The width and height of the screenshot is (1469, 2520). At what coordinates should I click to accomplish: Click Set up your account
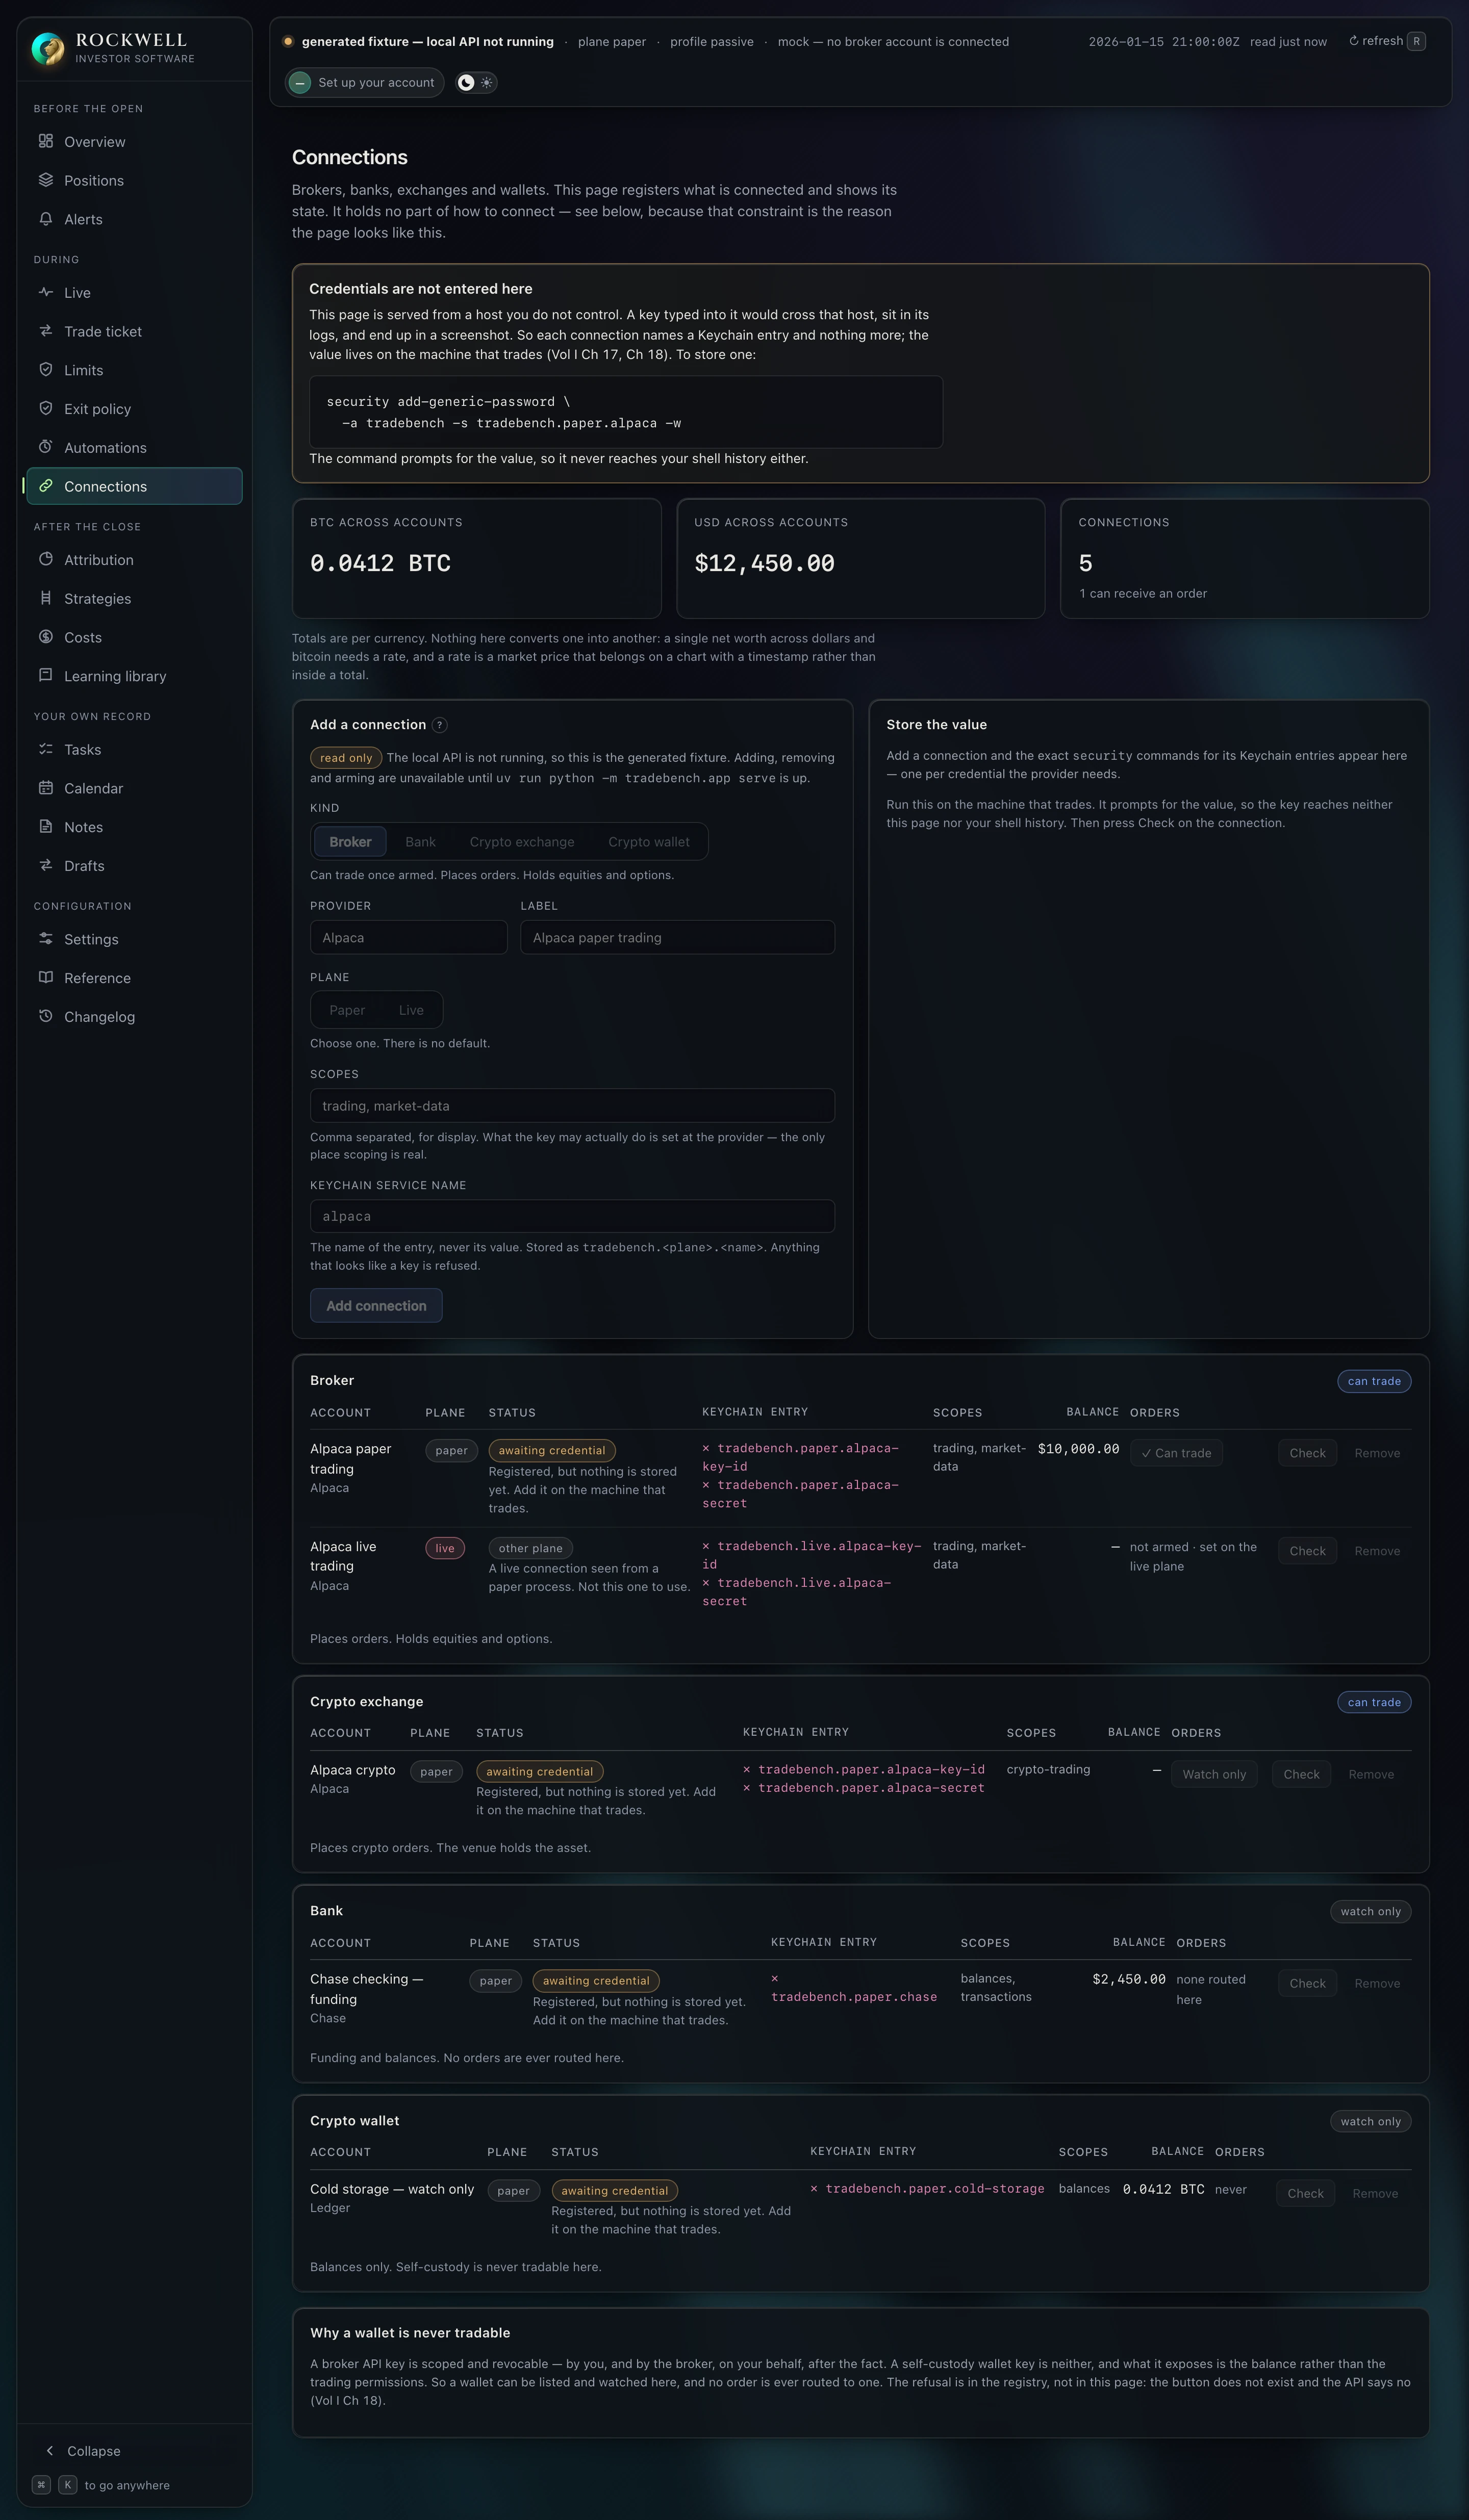click(365, 83)
